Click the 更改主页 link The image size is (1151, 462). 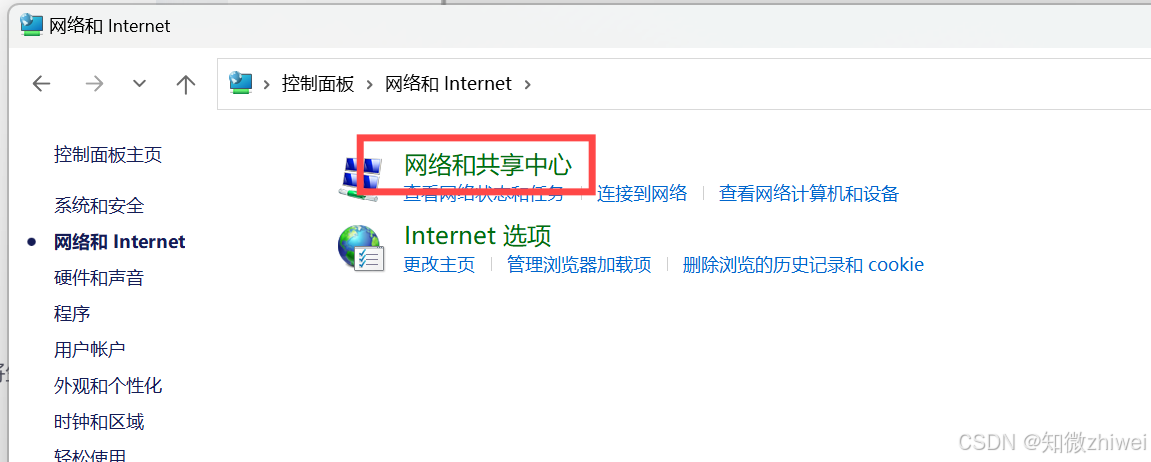pos(439,264)
